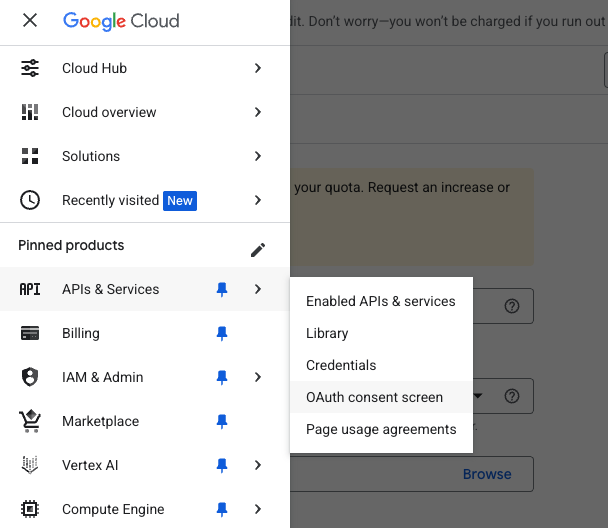Open the Cloud Hub menu item

tap(145, 68)
